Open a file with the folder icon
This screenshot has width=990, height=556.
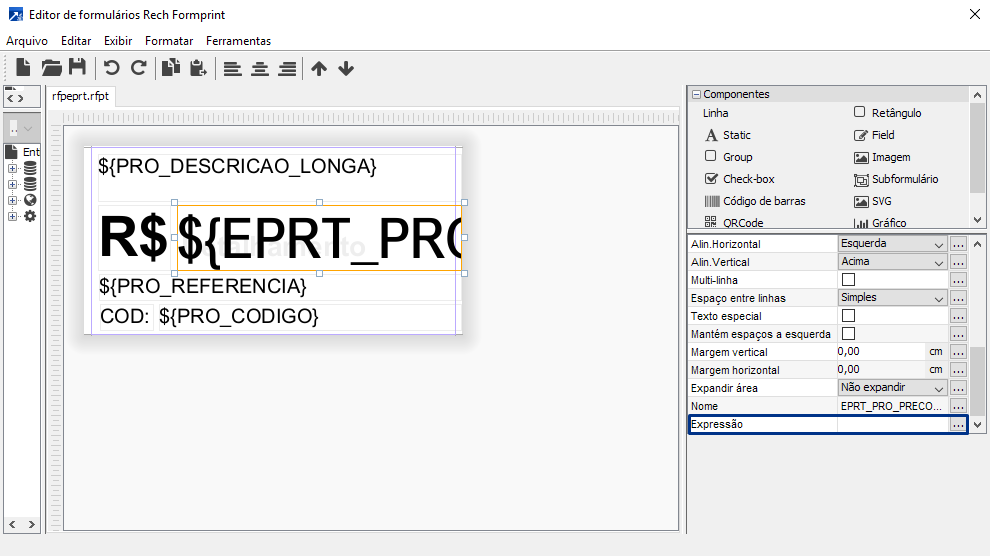(51, 68)
